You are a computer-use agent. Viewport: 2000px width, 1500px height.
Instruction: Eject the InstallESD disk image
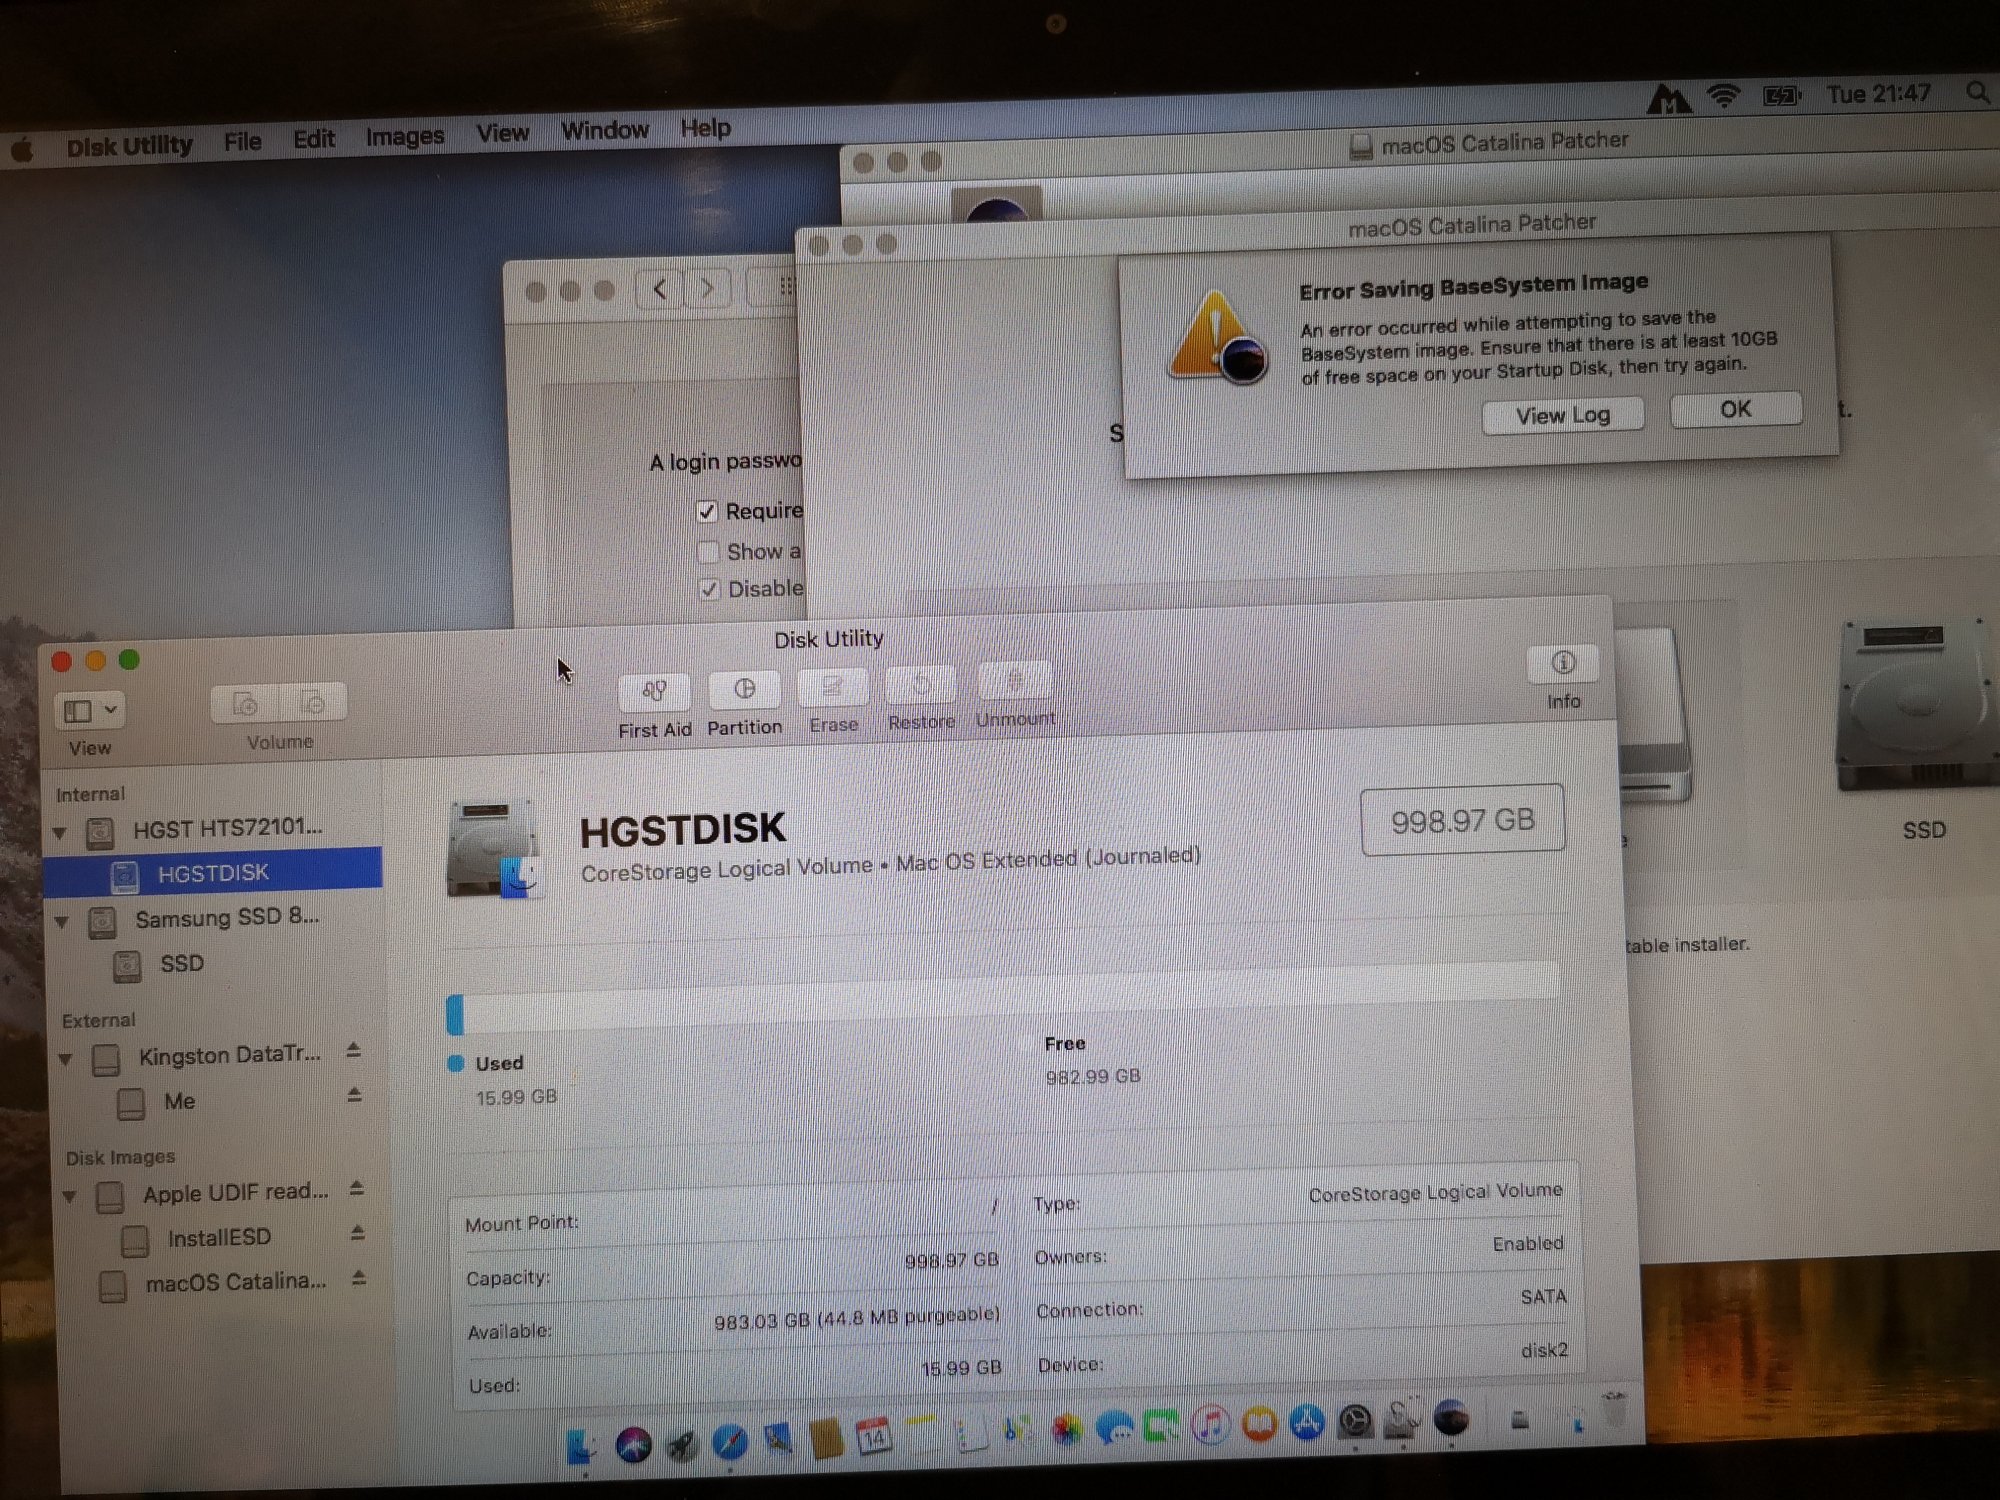(x=357, y=1234)
